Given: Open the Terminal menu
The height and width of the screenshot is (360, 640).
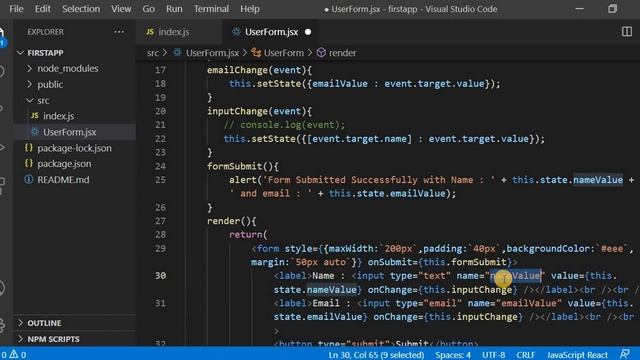Looking at the screenshot, I should click(x=211, y=9).
